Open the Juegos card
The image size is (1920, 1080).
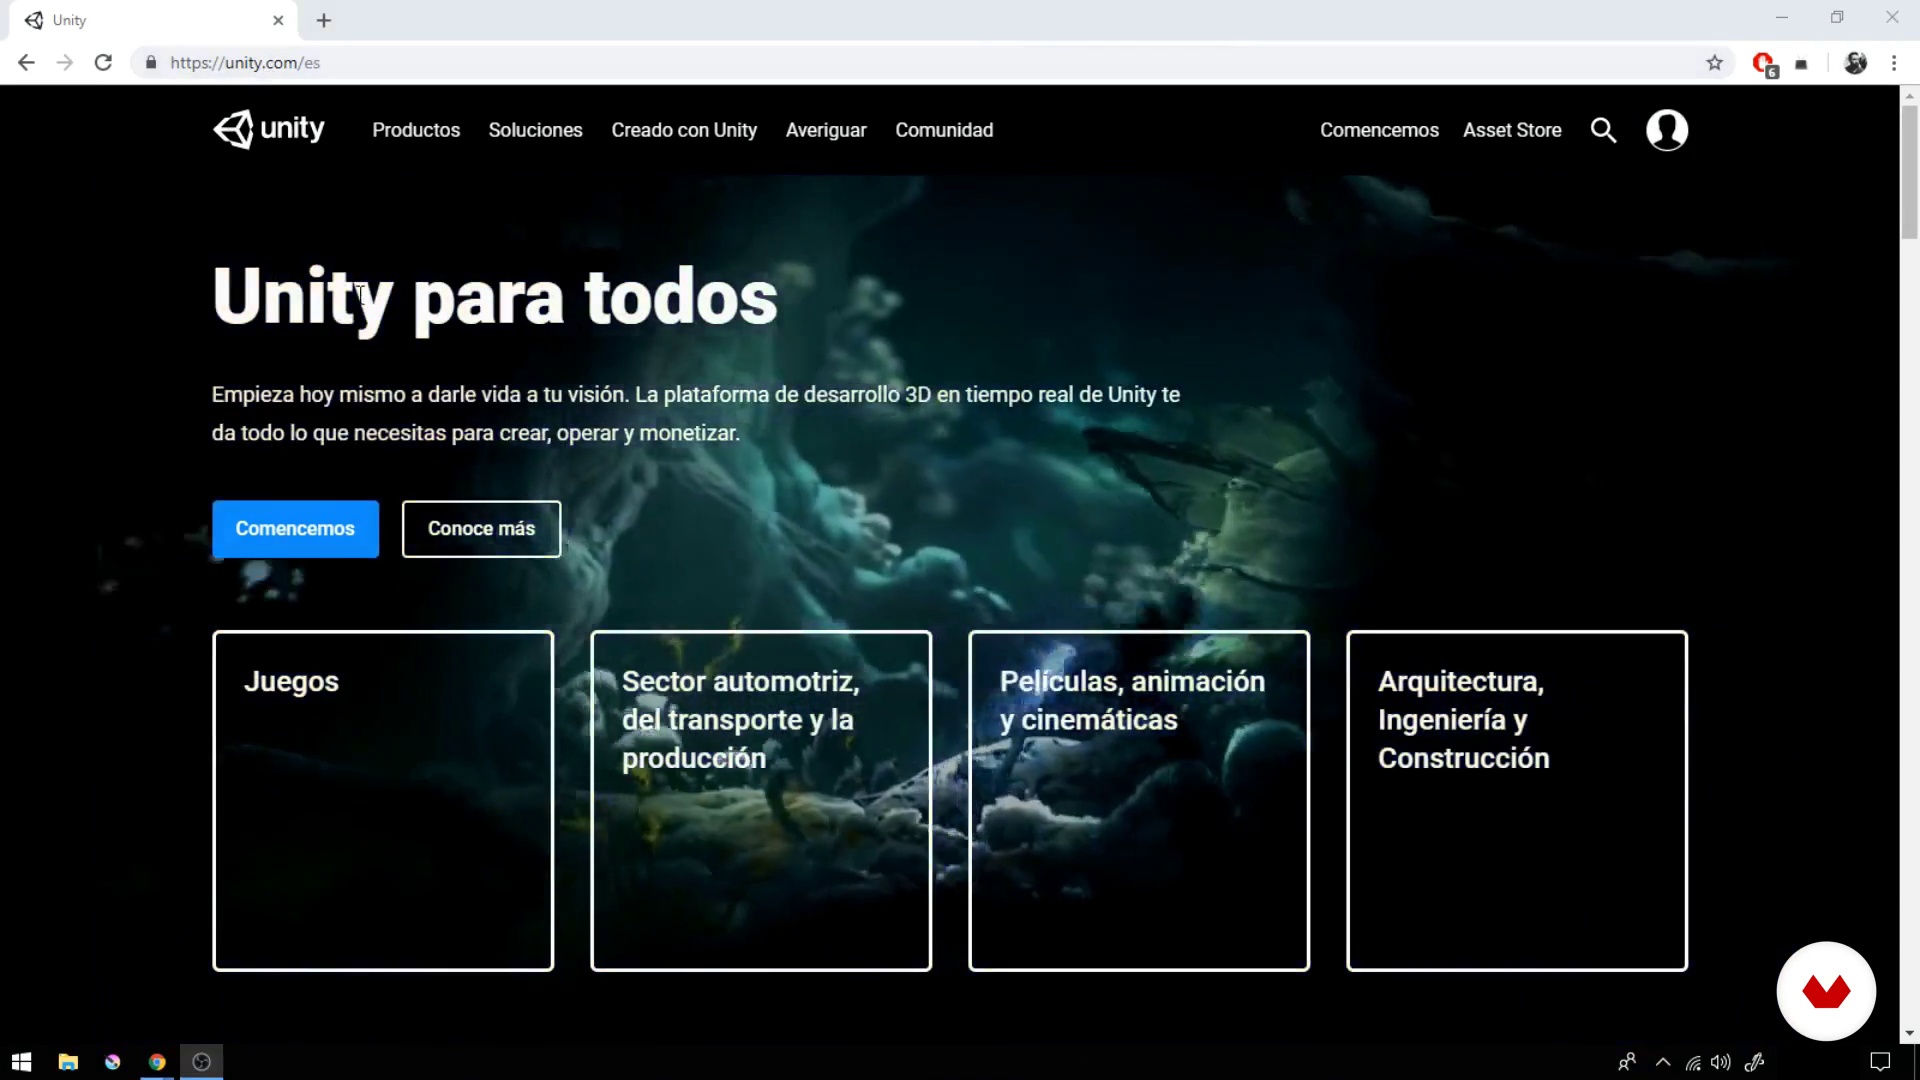383,800
